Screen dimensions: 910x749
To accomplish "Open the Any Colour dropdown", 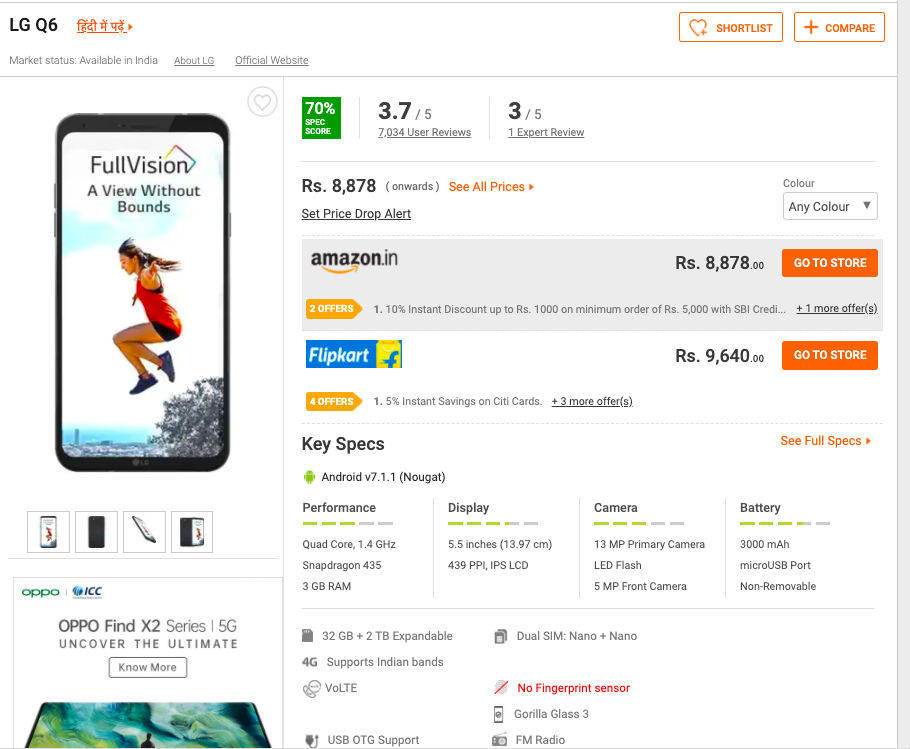I will pos(830,207).
